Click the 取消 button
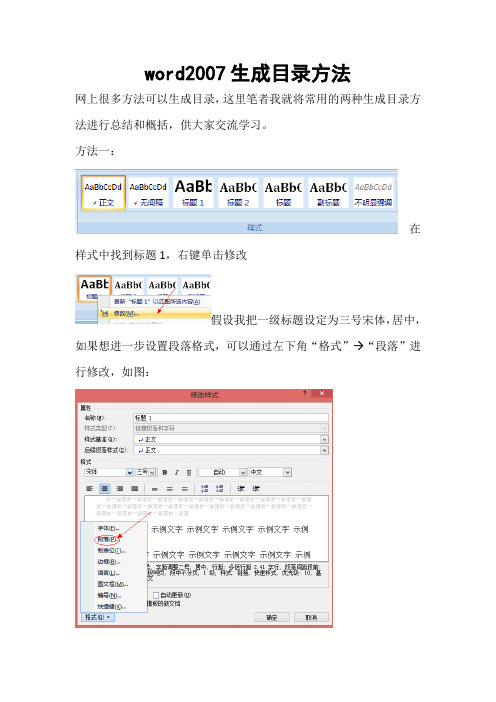The width and height of the screenshot is (496, 702). [x=312, y=617]
